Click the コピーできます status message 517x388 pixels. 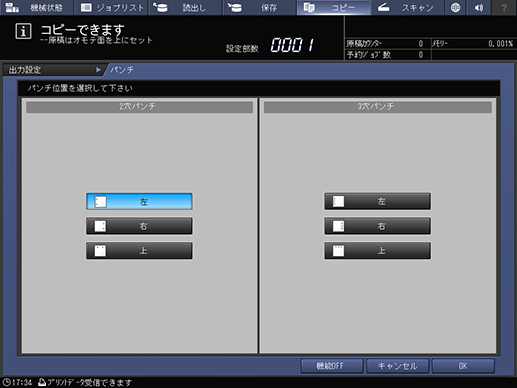click(83, 30)
